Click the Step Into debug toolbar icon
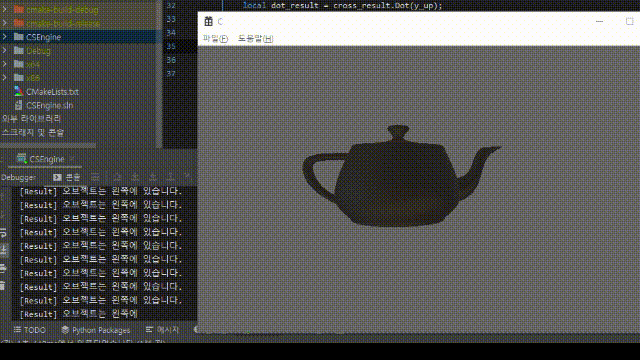640x360 pixels. (x=135, y=177)
